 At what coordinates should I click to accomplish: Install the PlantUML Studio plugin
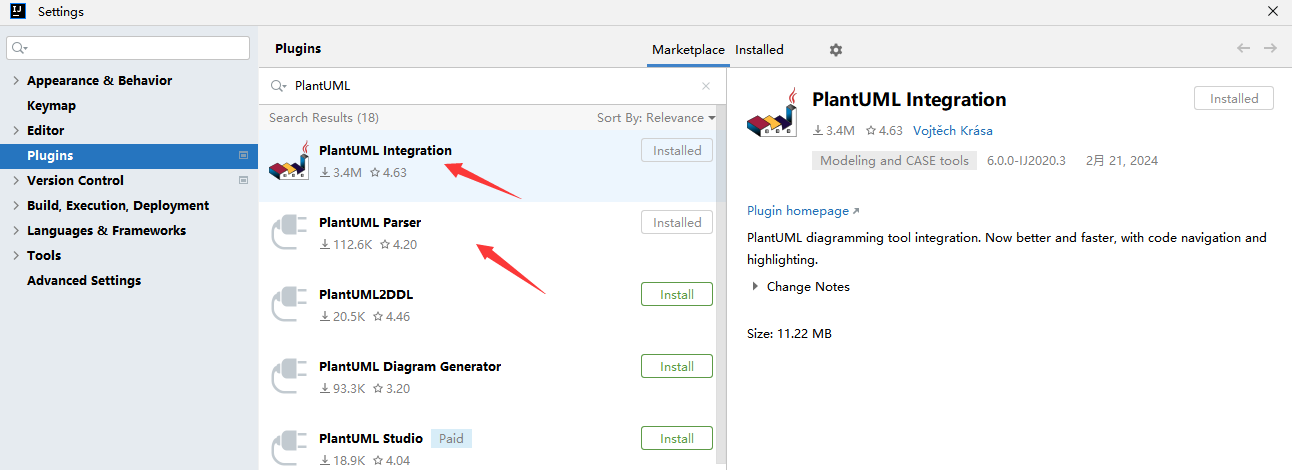tap(677, 439)
